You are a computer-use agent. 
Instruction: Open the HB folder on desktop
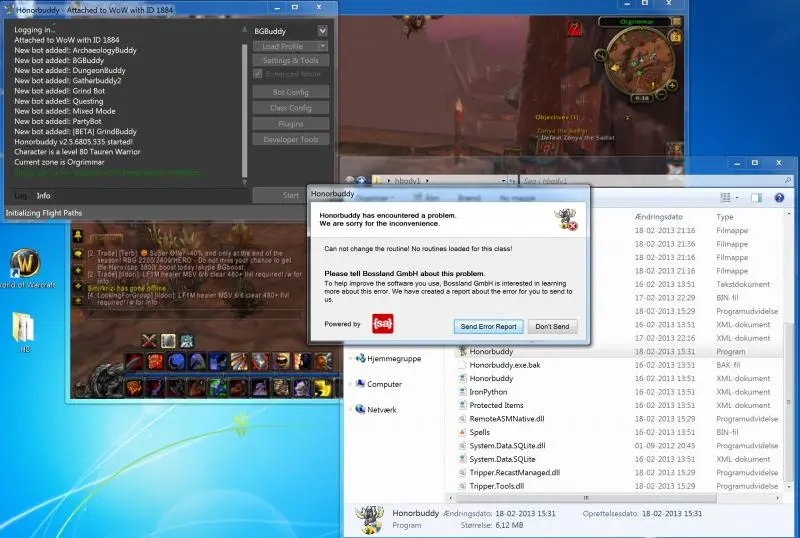[25, 328]
